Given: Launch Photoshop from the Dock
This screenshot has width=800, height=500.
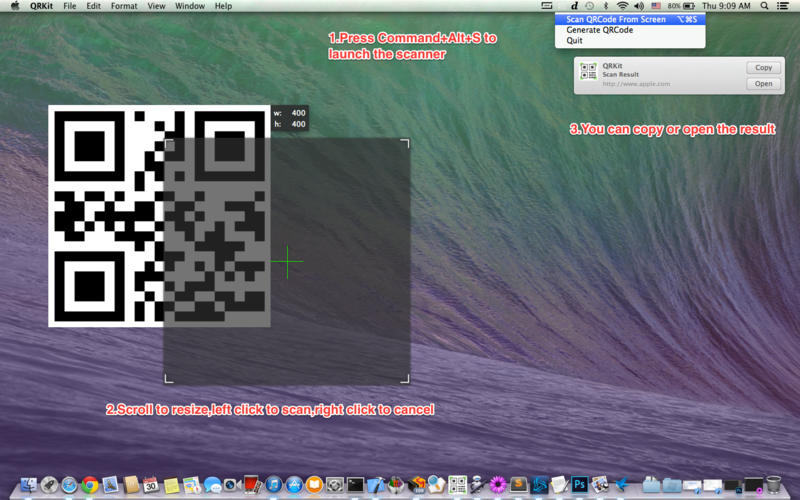Looking at the screenshot, I should click(x=578, y=485).
